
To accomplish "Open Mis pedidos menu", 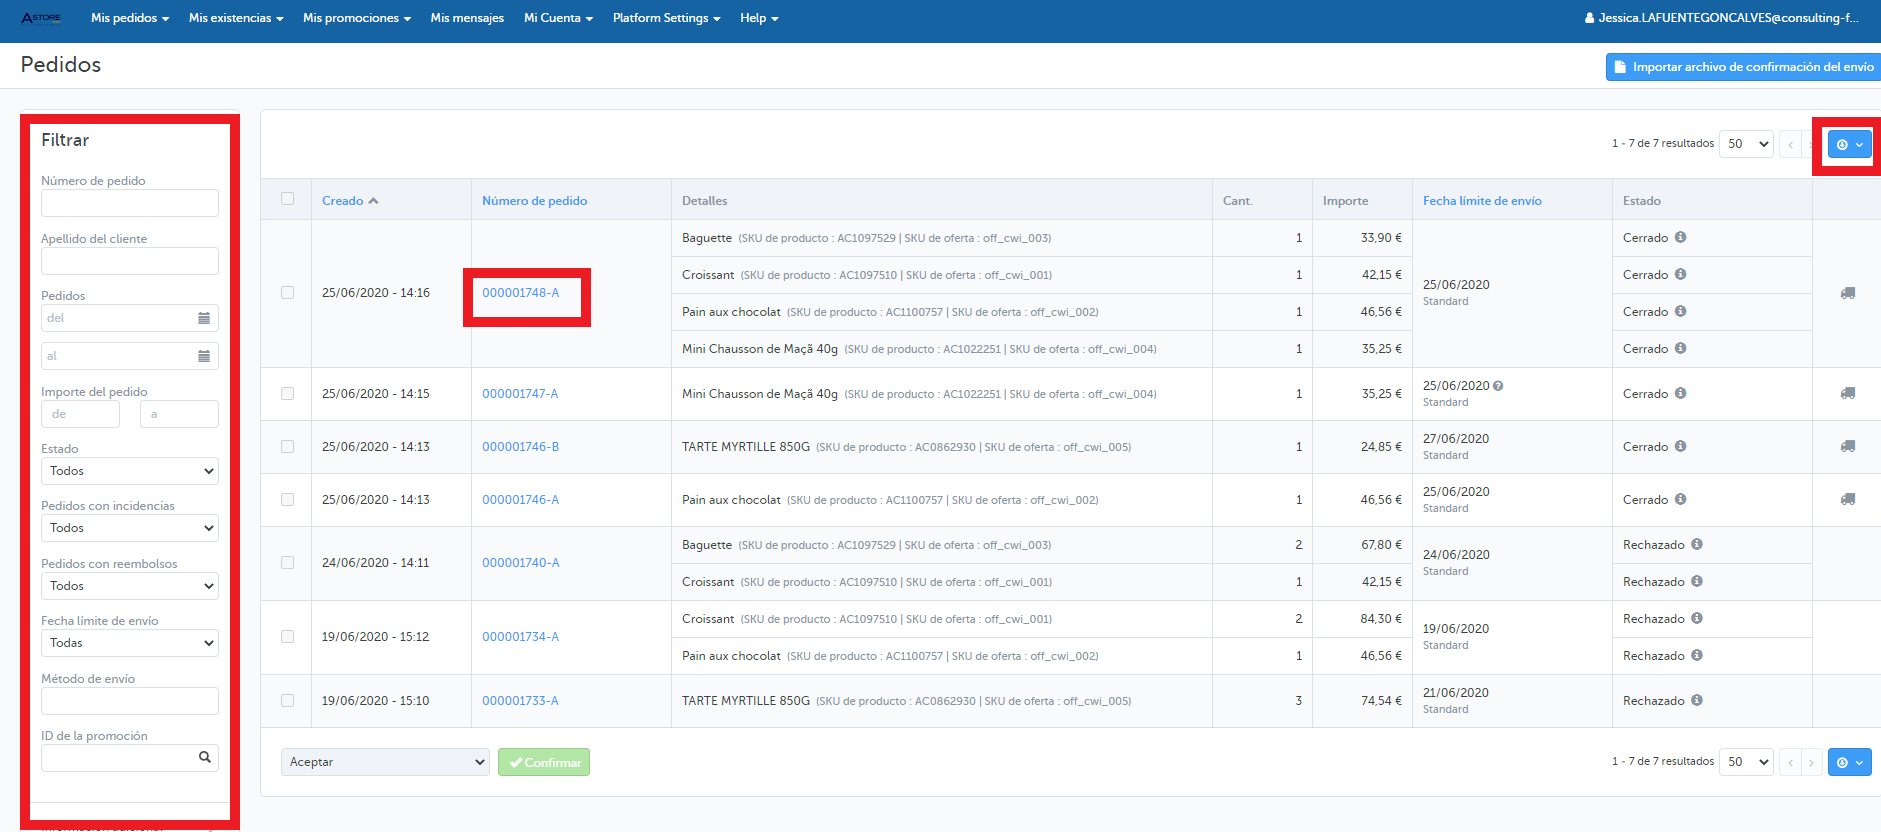I will [130, 18].
